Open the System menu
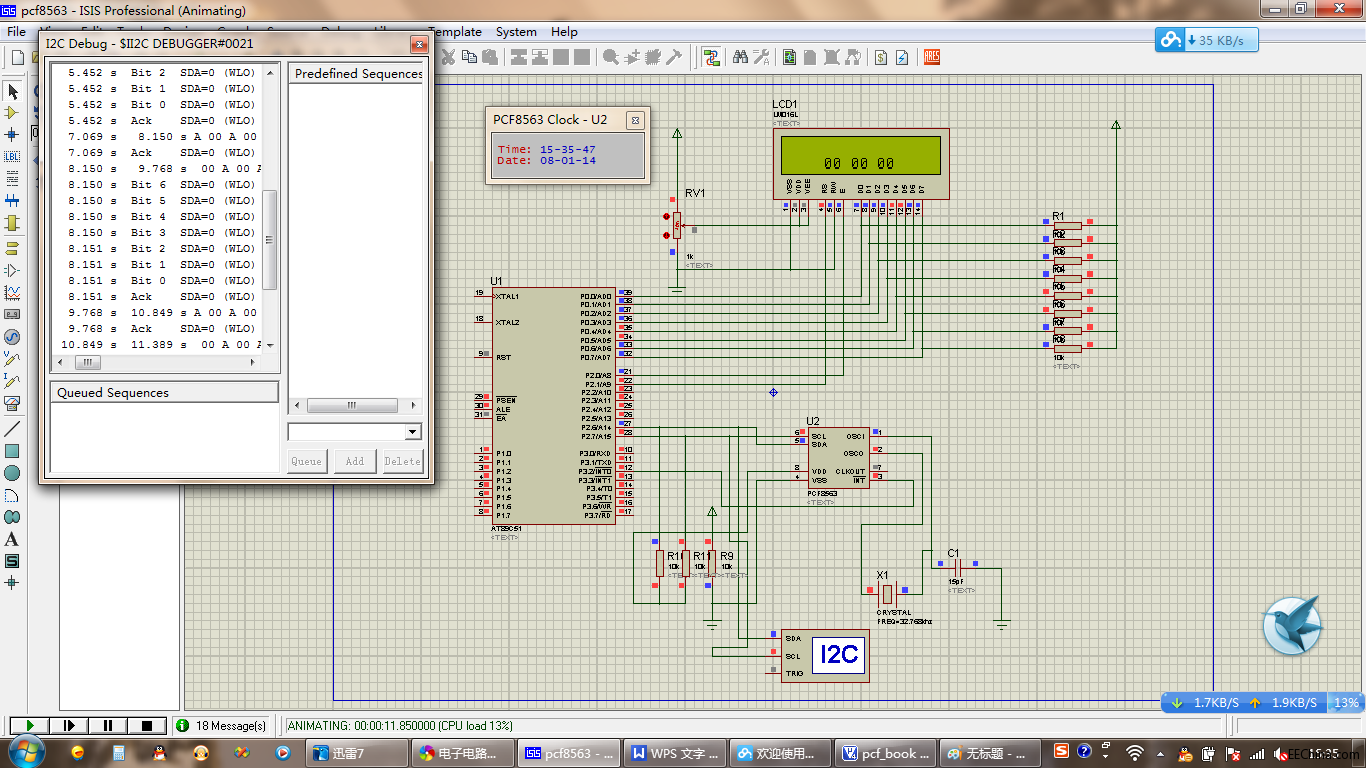The height and width of the screenshot is (768, 1366). [516, 32]
